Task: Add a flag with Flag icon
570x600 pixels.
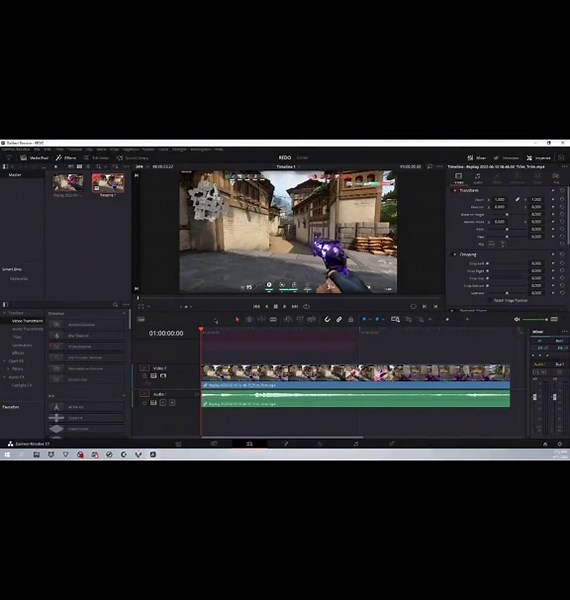Action: tap(364, 319)
